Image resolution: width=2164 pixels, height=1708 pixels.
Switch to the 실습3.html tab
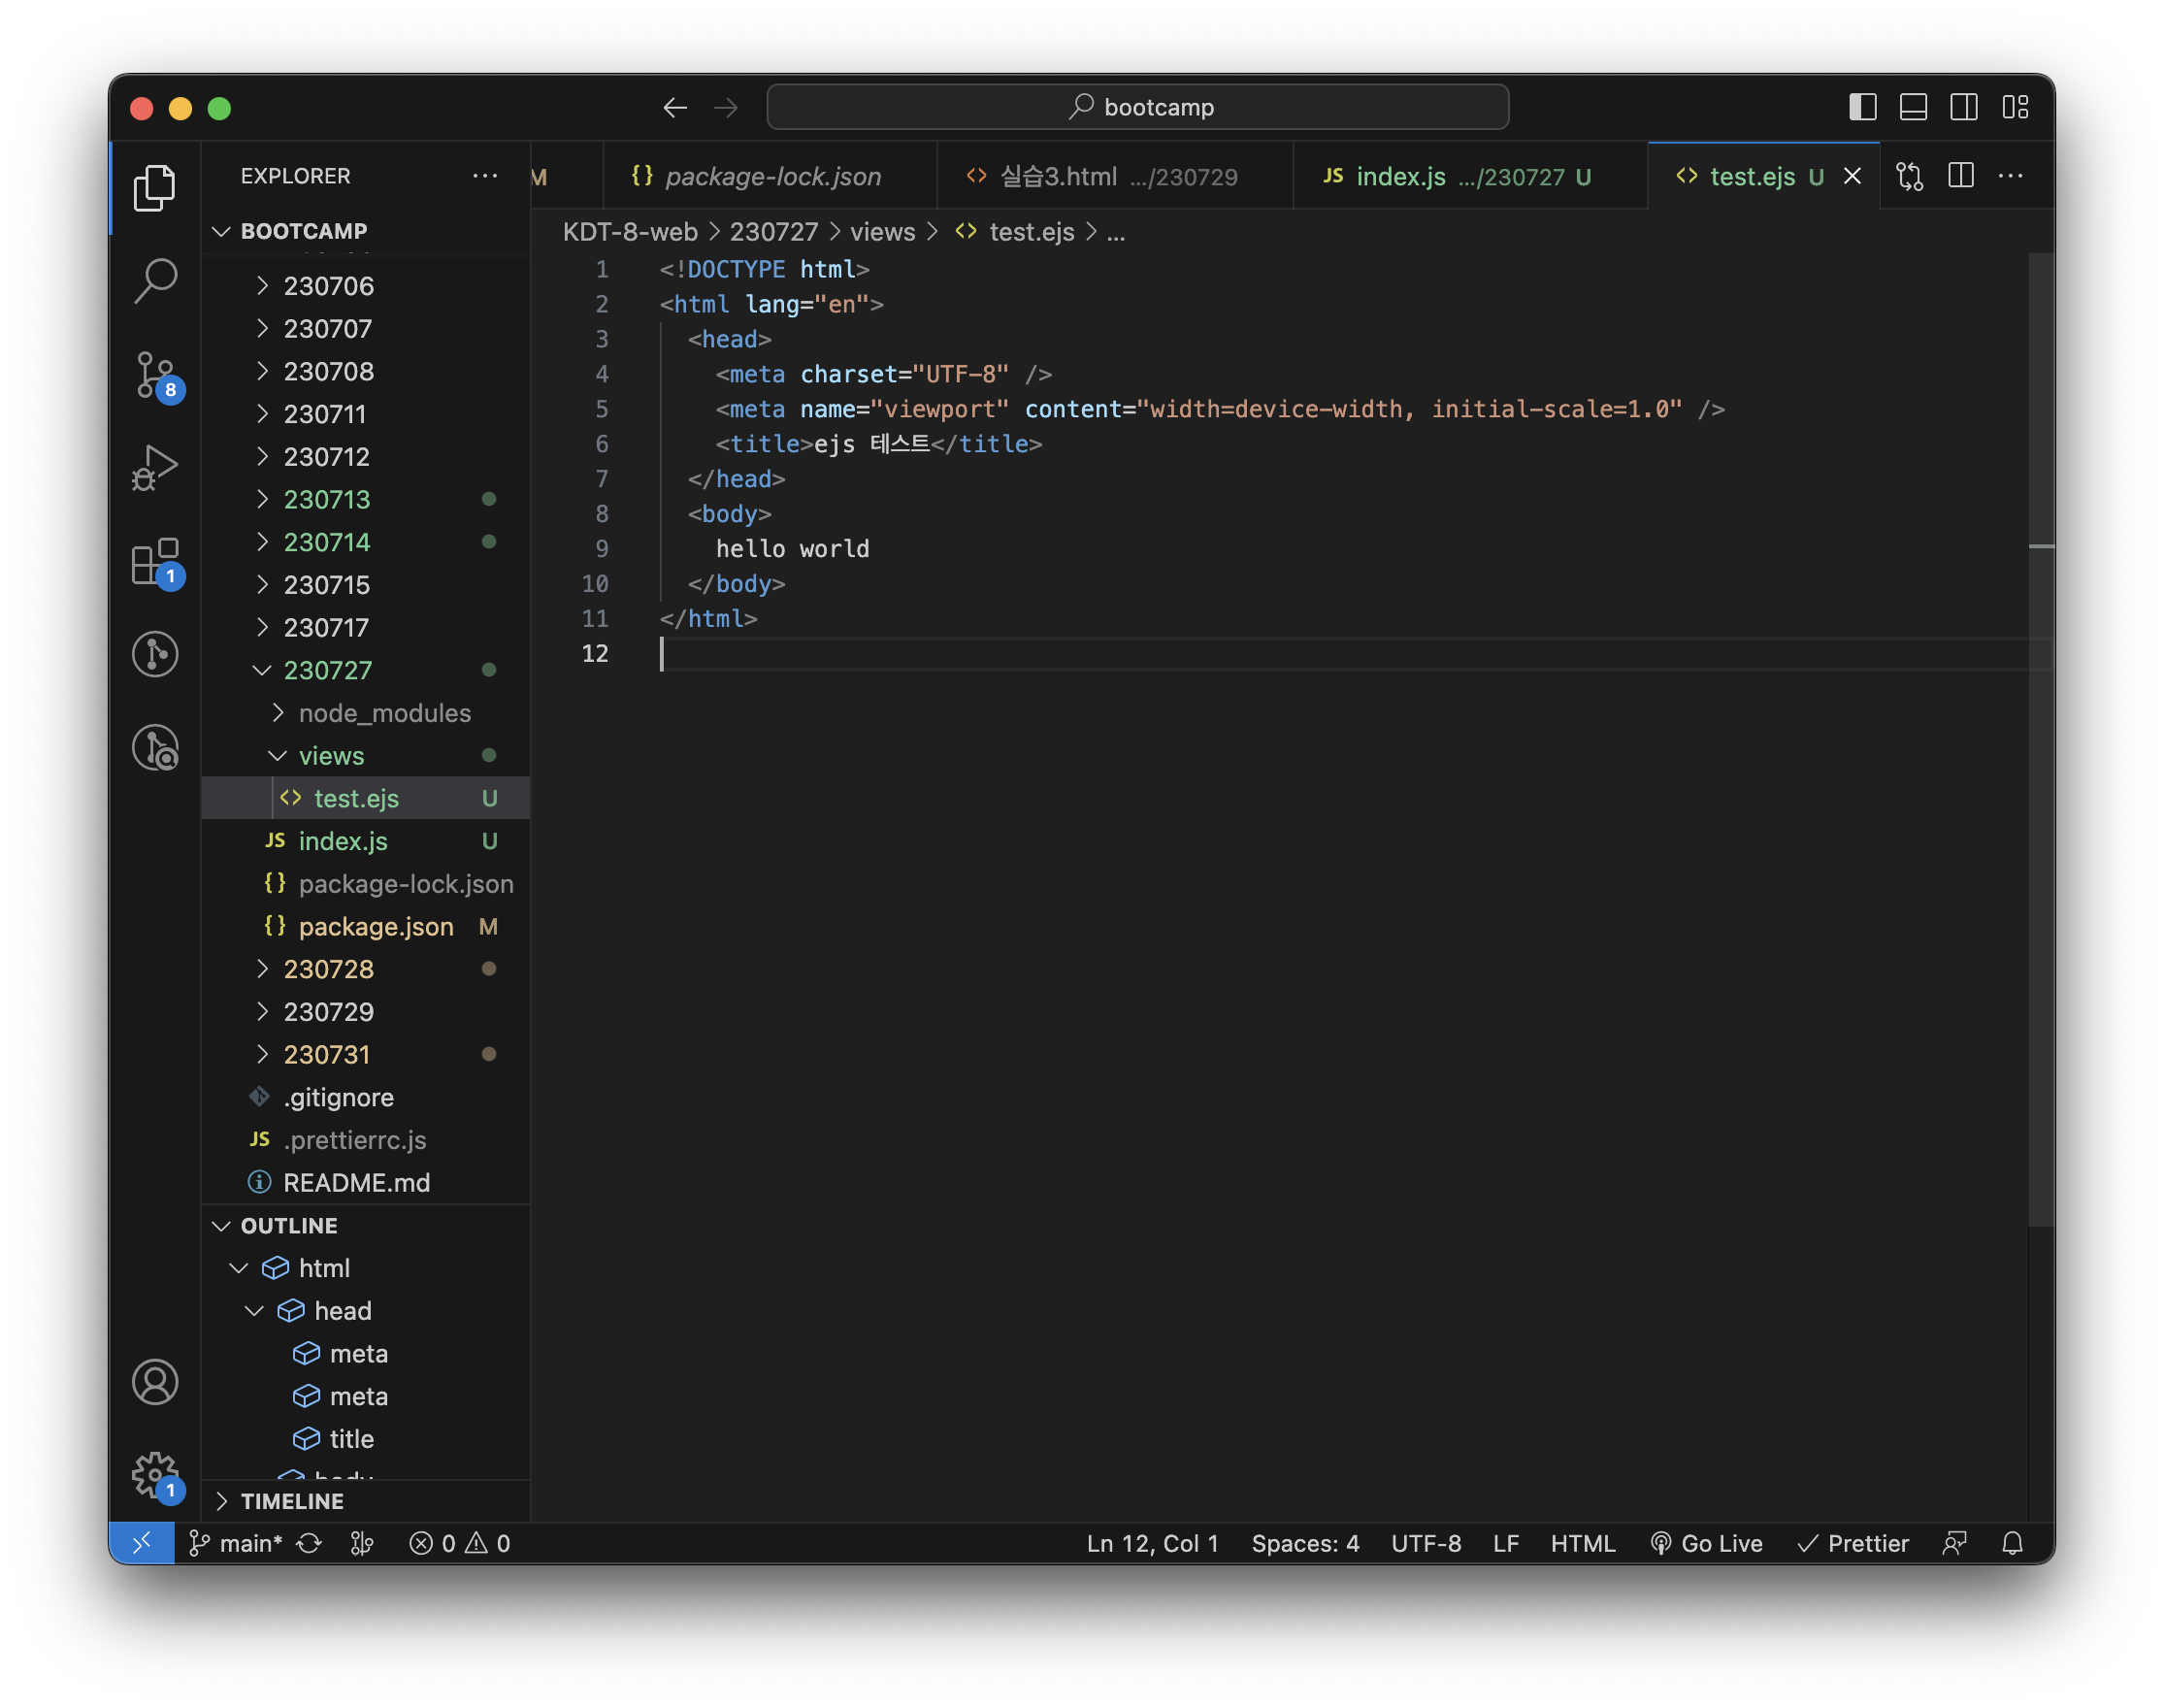[1116, 176]
